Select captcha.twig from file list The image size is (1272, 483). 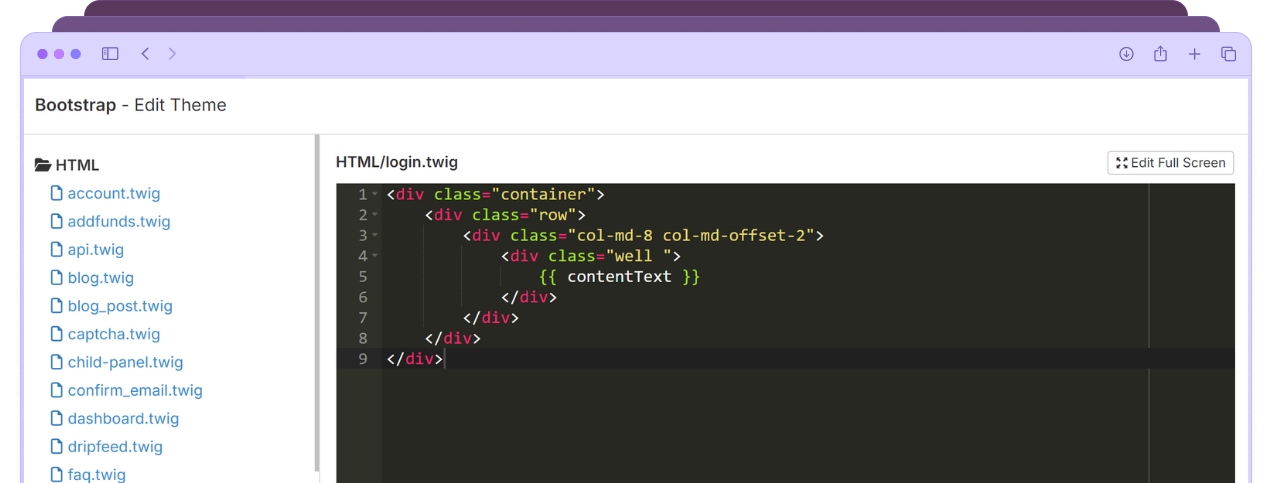[x=113, y=334]
